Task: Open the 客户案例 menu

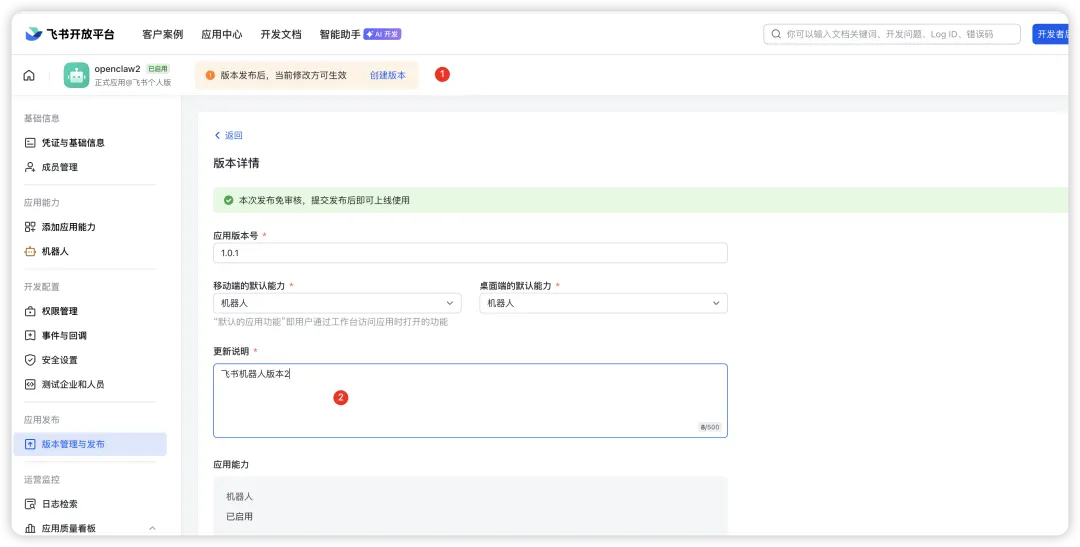Action: coord(163,34)
